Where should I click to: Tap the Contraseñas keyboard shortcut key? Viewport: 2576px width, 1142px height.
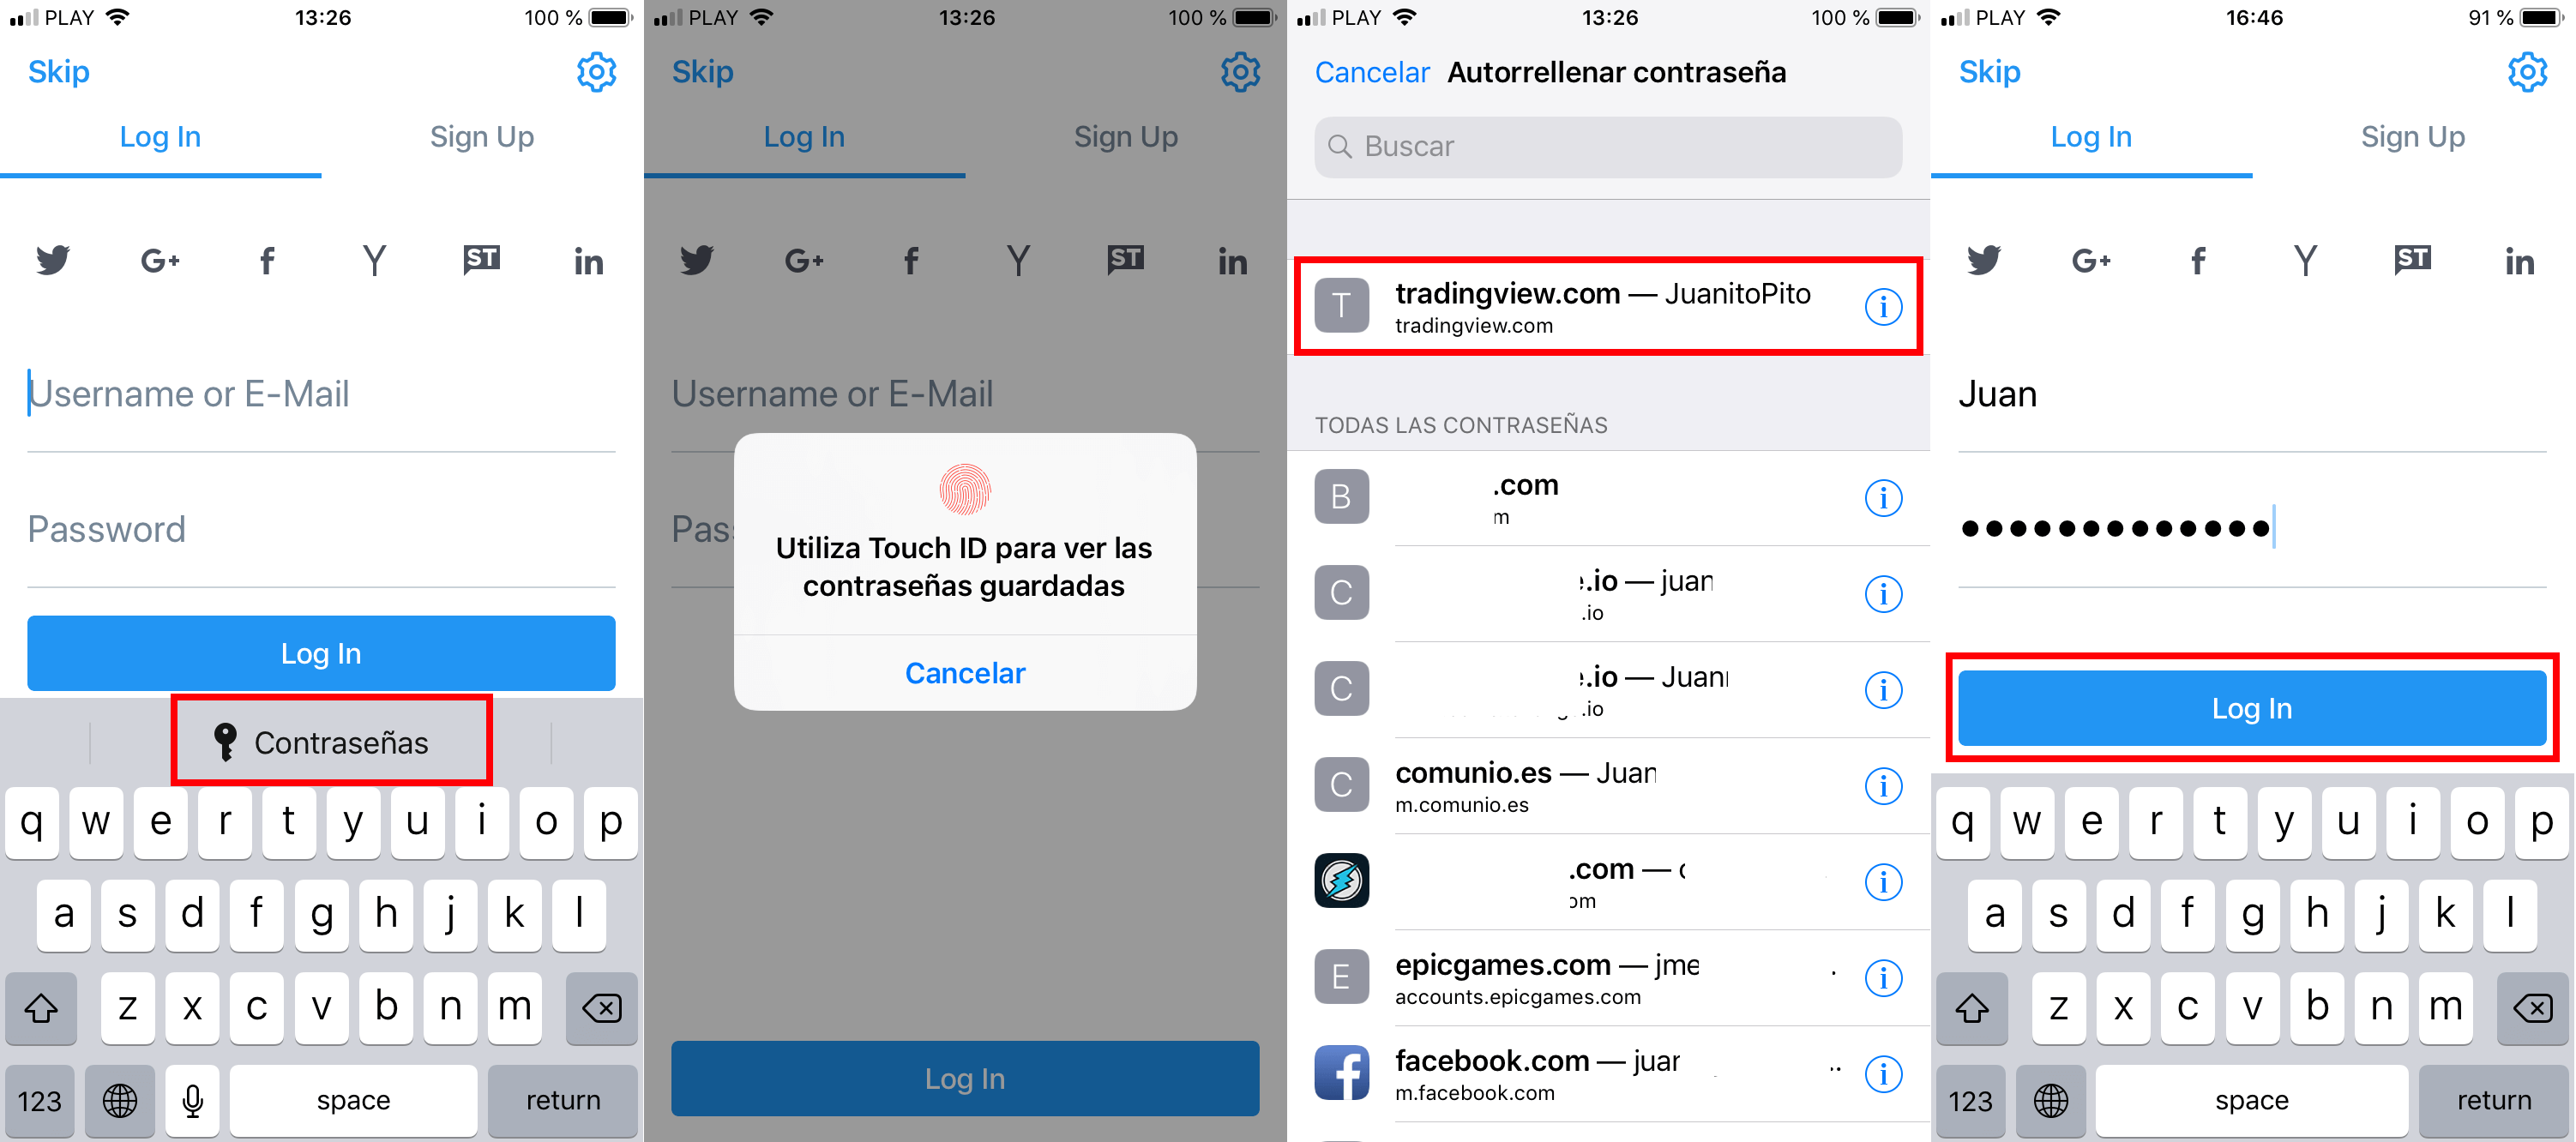click(322, 742)
